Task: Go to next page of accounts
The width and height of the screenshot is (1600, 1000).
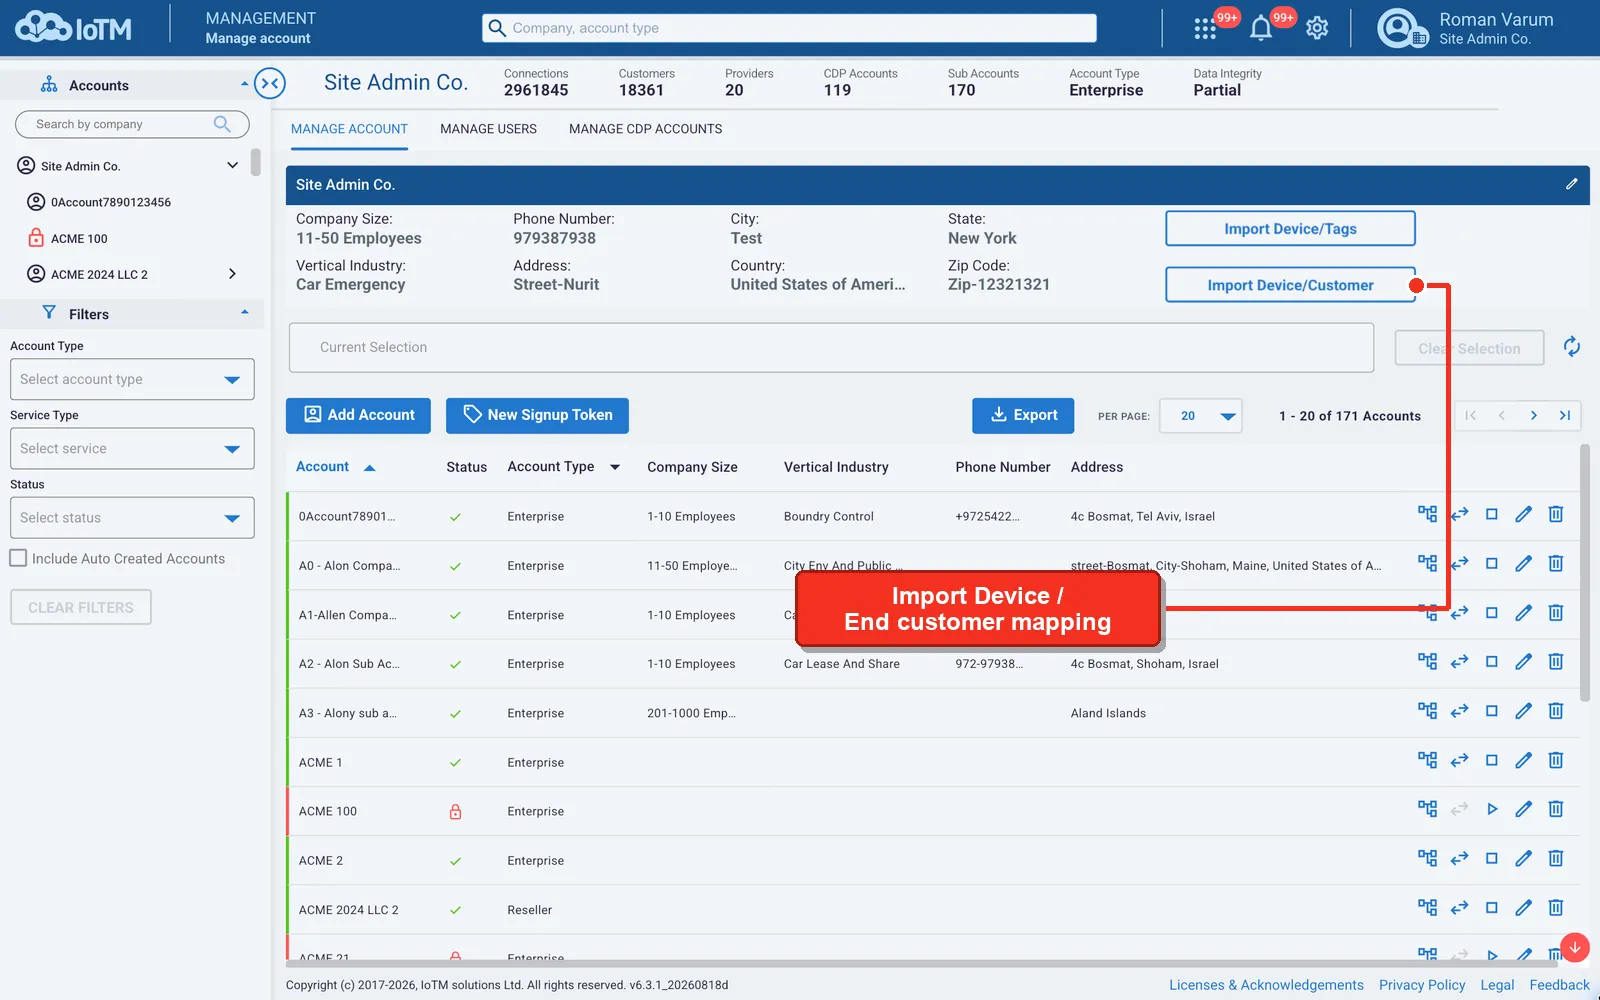Action: [x=1533, y=416]
